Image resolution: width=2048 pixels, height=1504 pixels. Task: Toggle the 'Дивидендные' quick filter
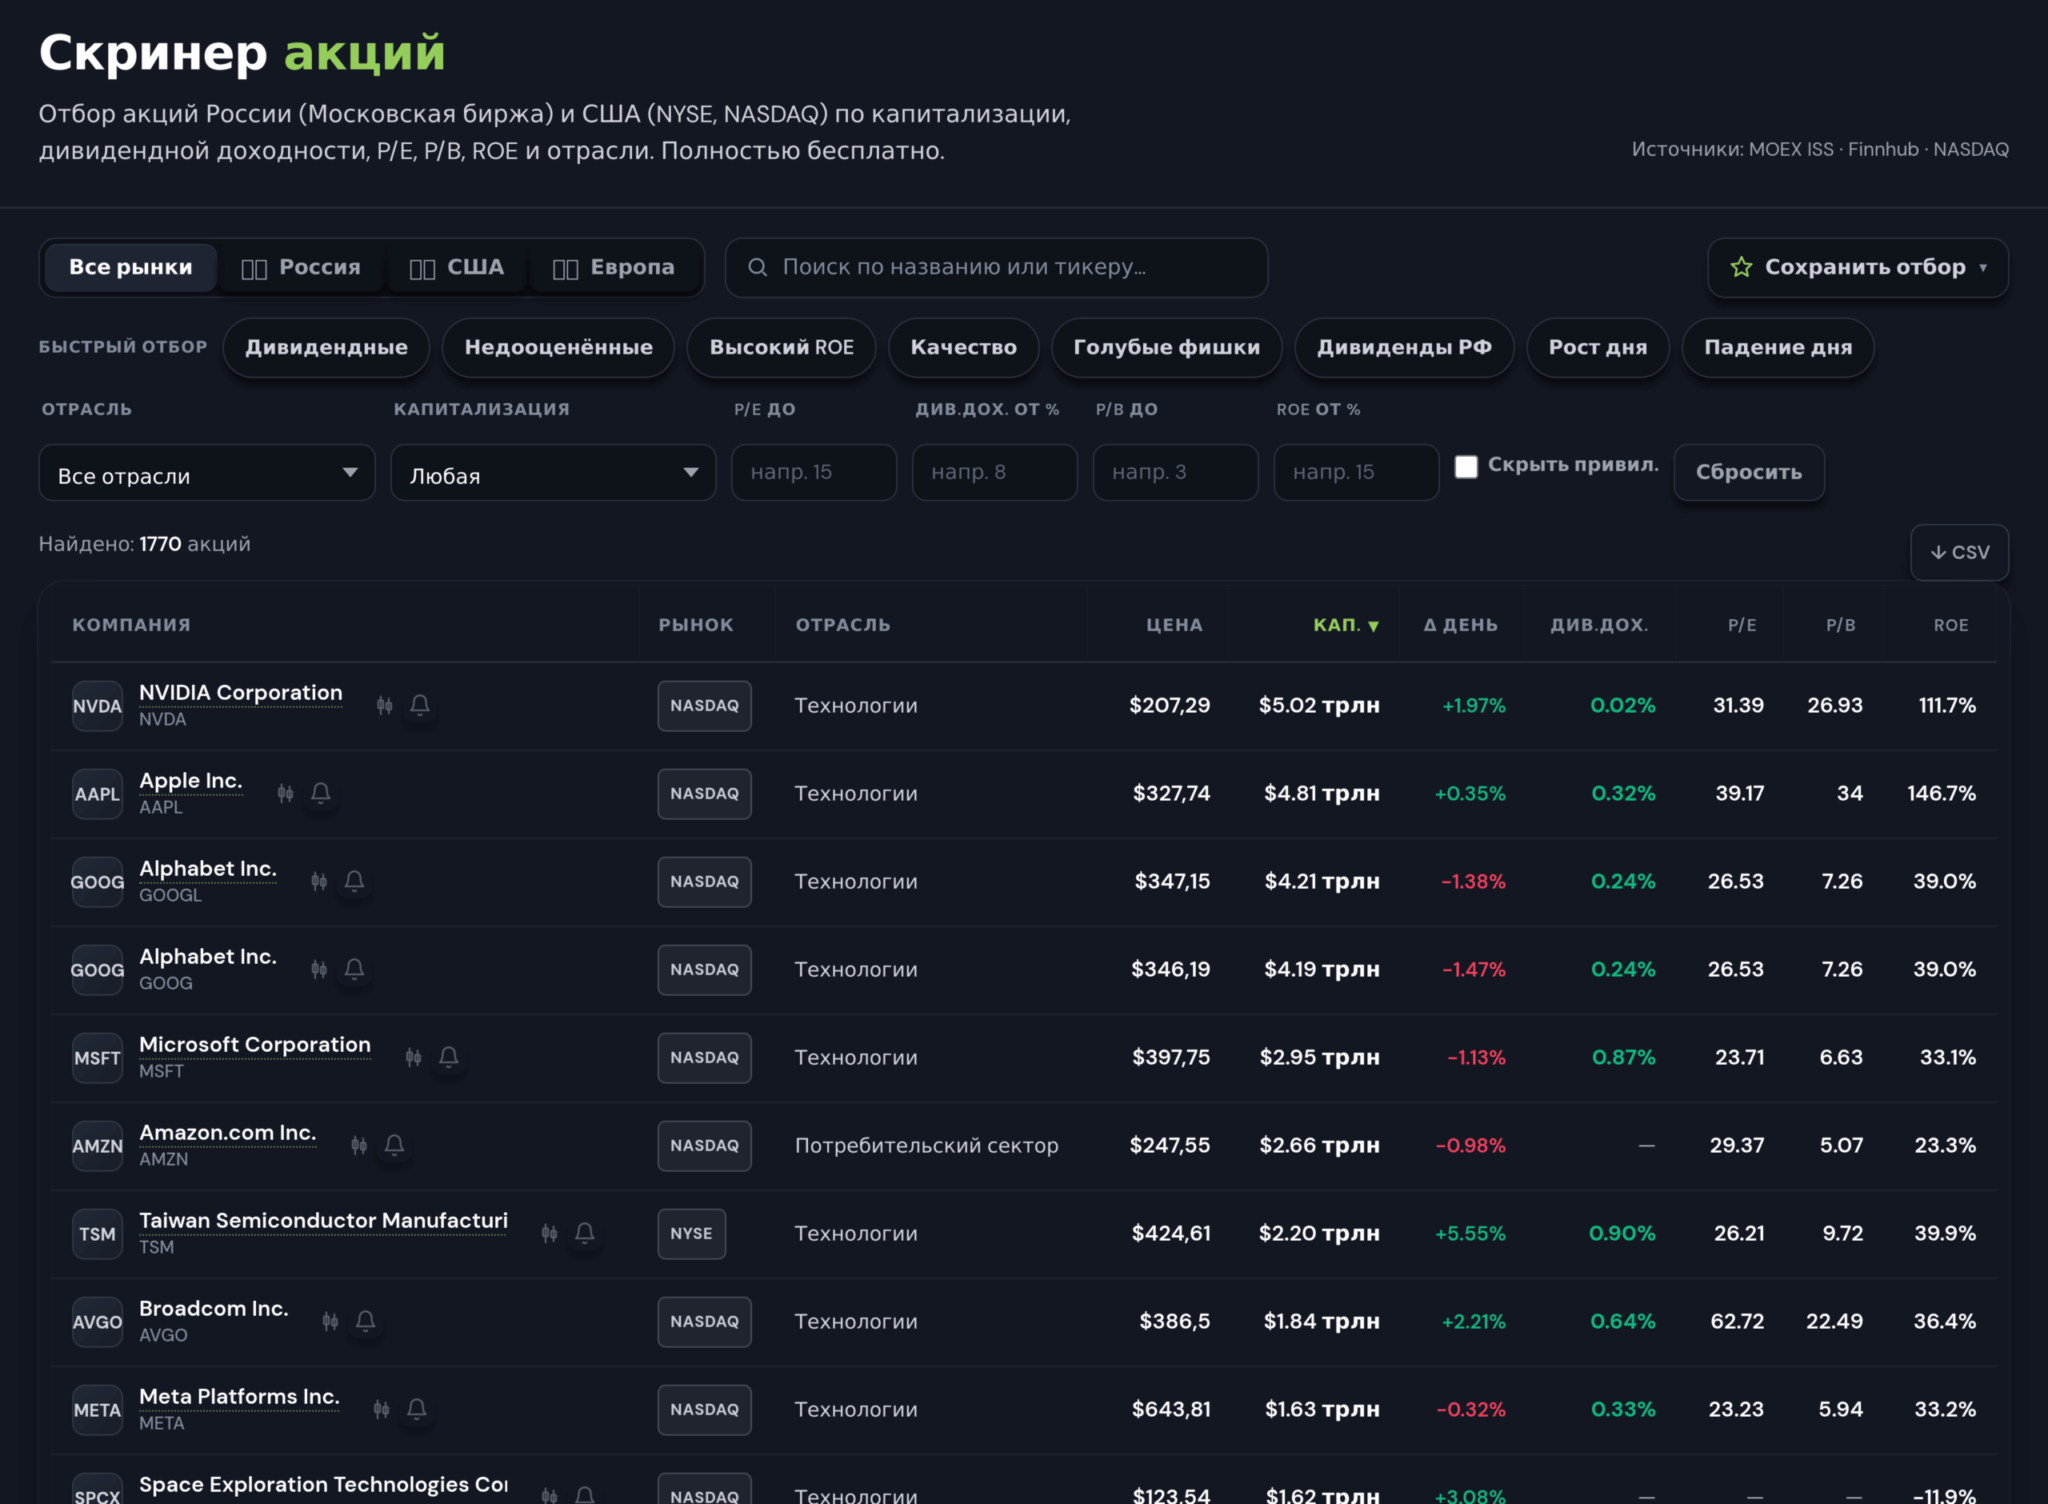pyautogui.click(x=326, y=347)
